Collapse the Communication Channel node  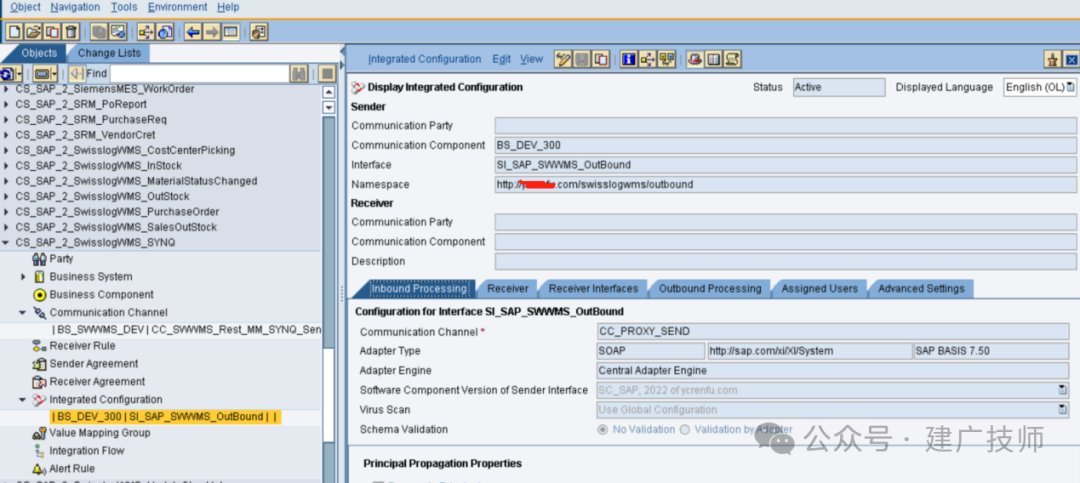coord(23,313)
